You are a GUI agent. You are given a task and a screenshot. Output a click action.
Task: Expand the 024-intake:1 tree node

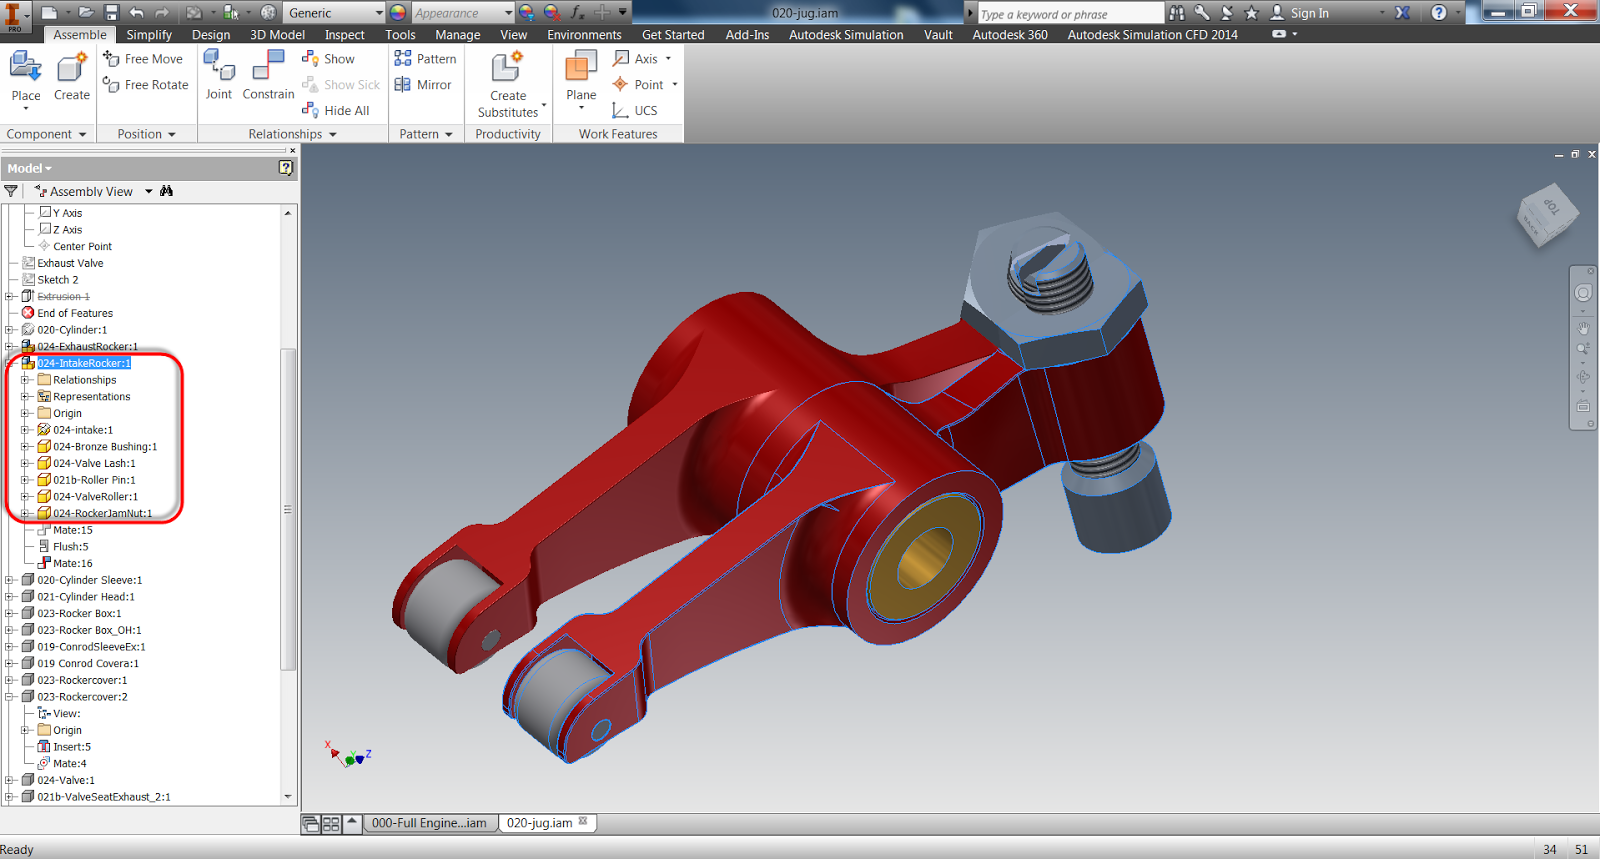pyautogui.click(x=26, y=430)
